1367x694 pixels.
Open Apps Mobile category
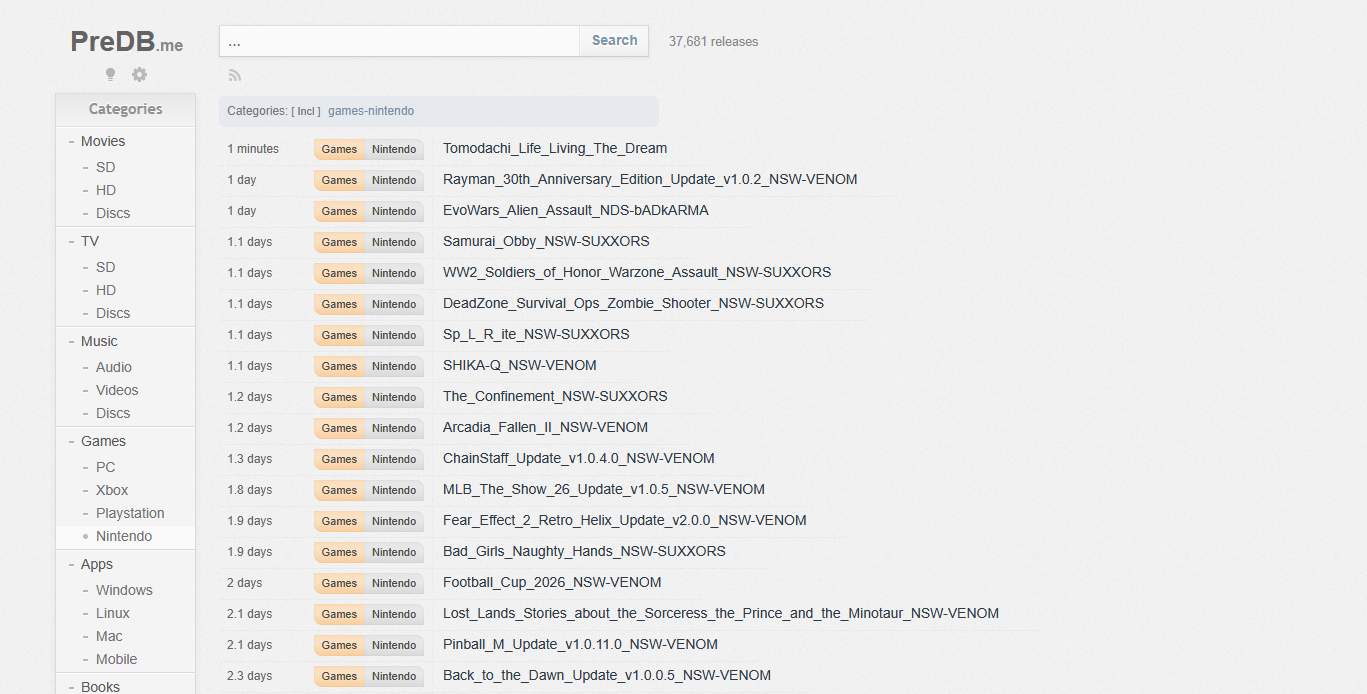pos(117,659)
